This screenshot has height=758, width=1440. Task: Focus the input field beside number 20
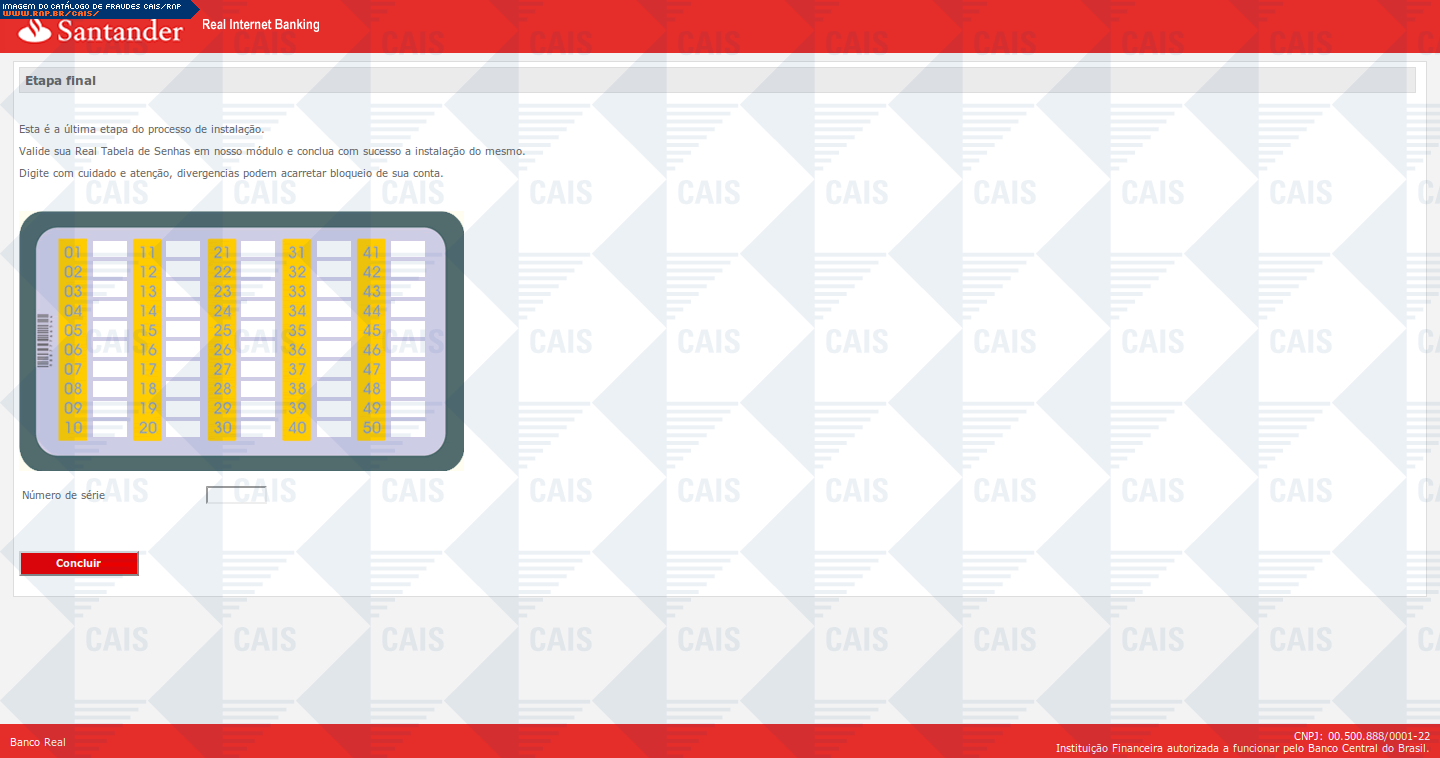[183, 428]
